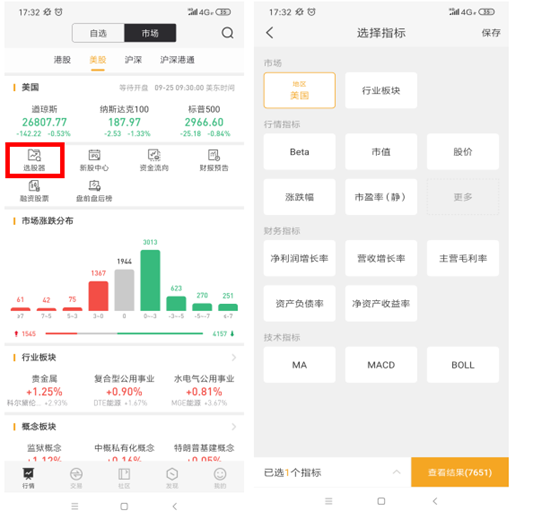The width and height of the screenshot is (540, 530).
Task: Open the 融资股票 margin stocks icon
Action: pos(34,191)
